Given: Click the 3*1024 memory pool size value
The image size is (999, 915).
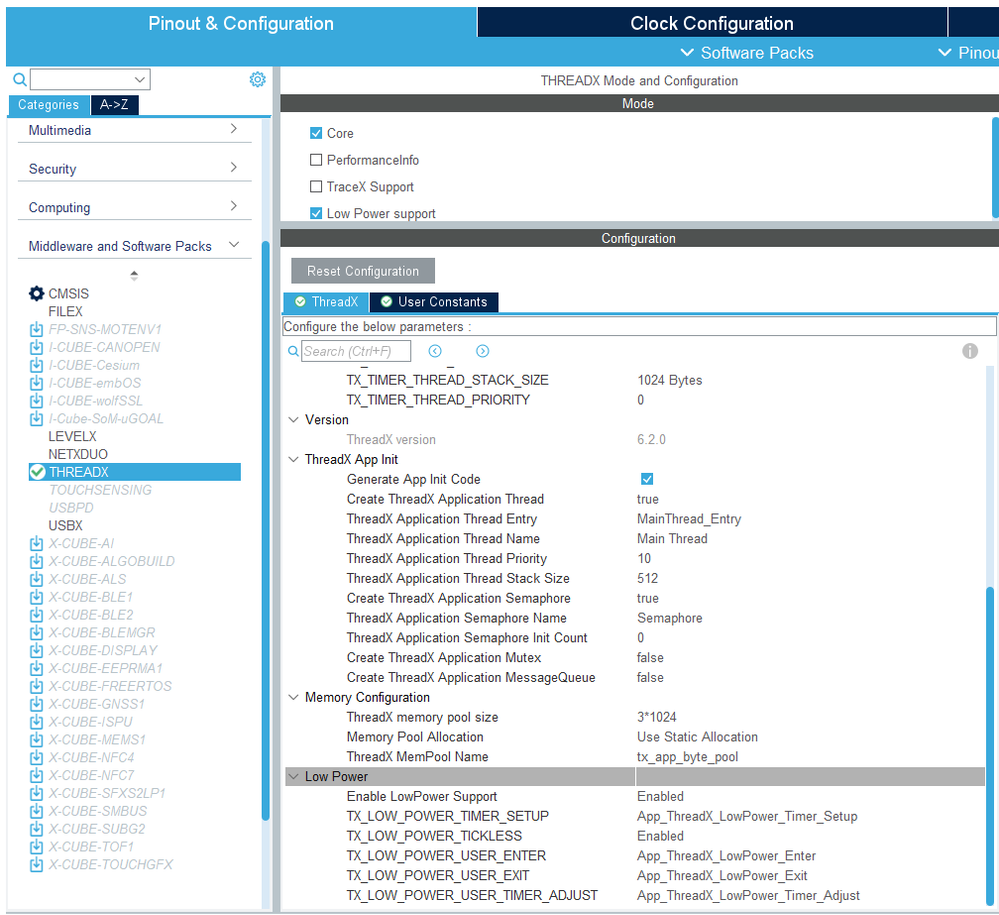Looking at the screenshot, I should (x=657, y=717).
